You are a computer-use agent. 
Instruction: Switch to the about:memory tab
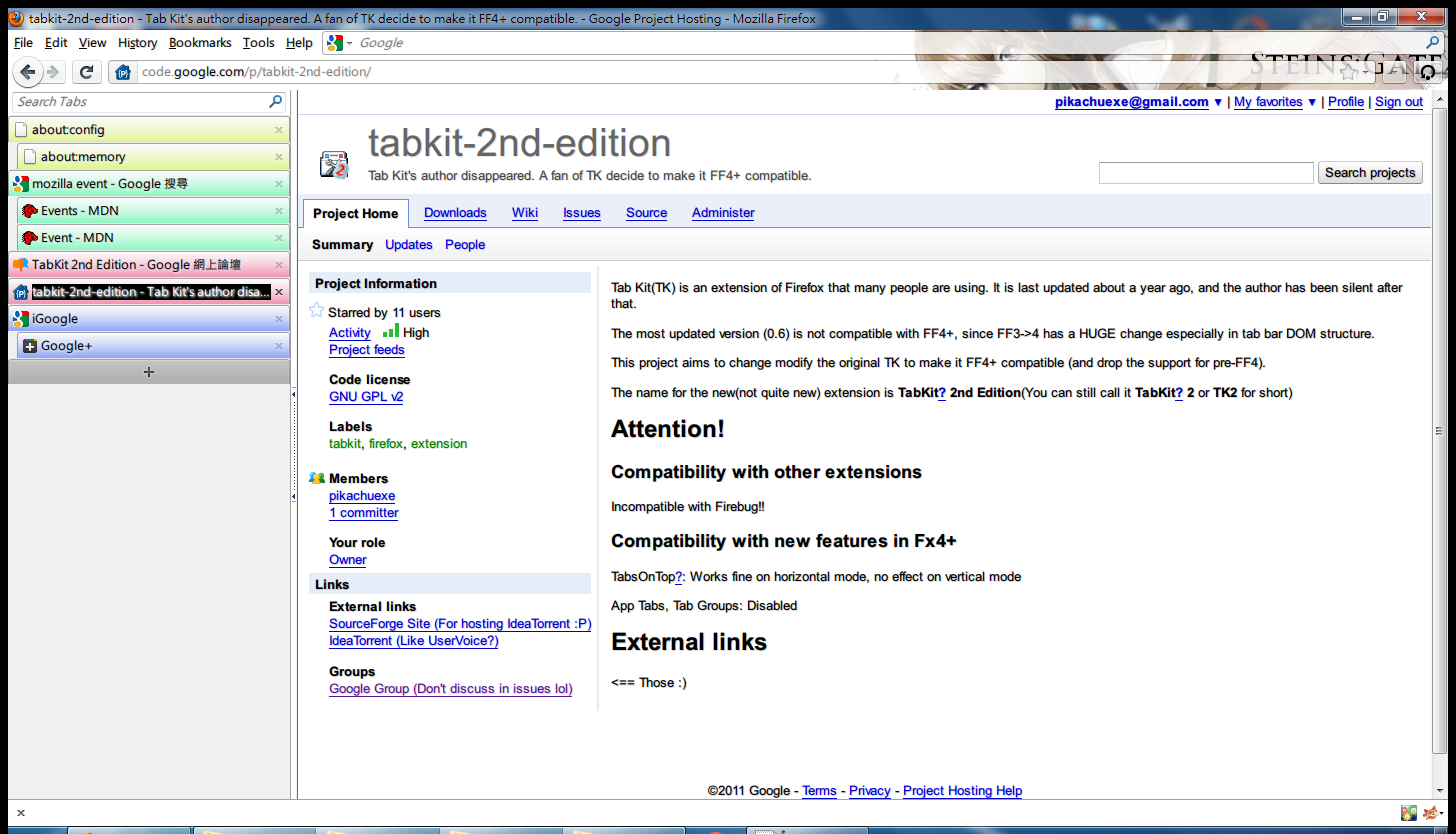(x=153, y=157)
